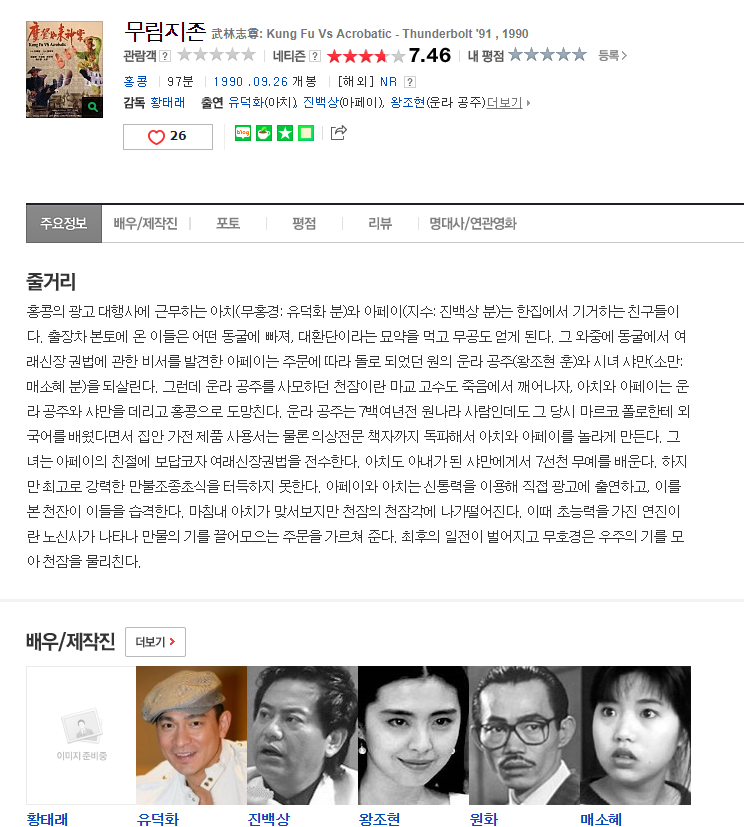Open the 배우/제작진 tab
Viewport: 744px width, 827px height.
tap(146, 224)
